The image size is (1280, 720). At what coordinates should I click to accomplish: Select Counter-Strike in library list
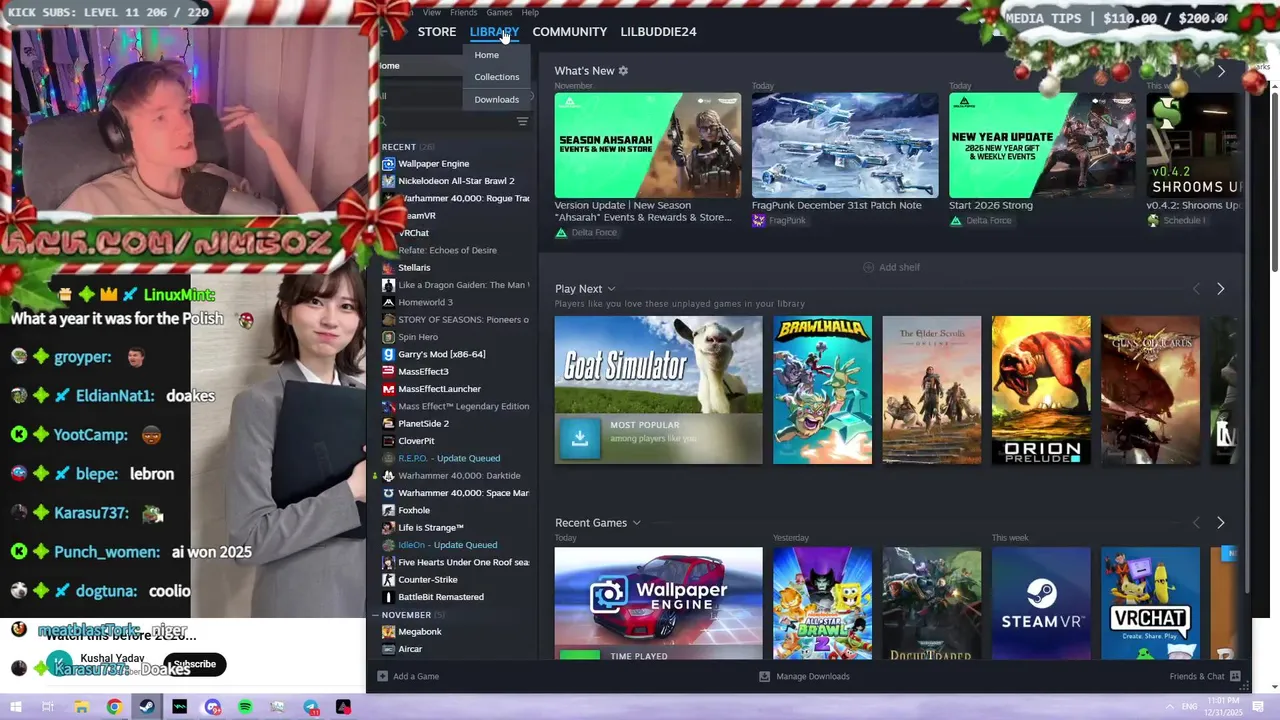[x=428, y=580]
